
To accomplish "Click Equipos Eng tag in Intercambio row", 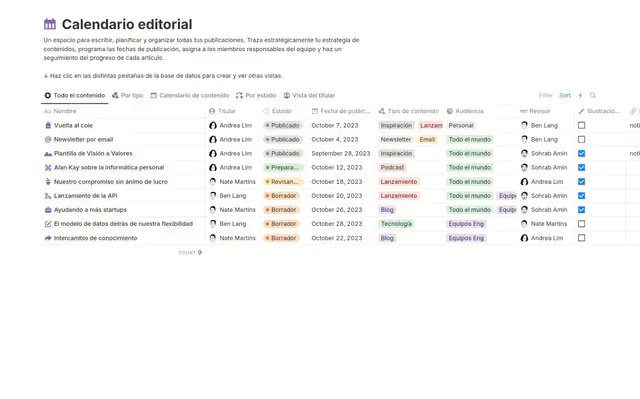I will pos(466,238).
